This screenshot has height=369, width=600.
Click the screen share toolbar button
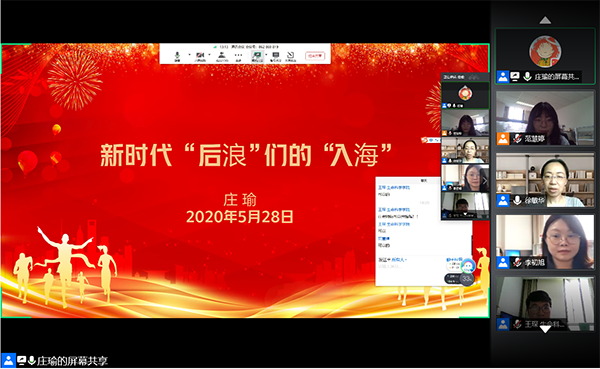click(257, 56)
